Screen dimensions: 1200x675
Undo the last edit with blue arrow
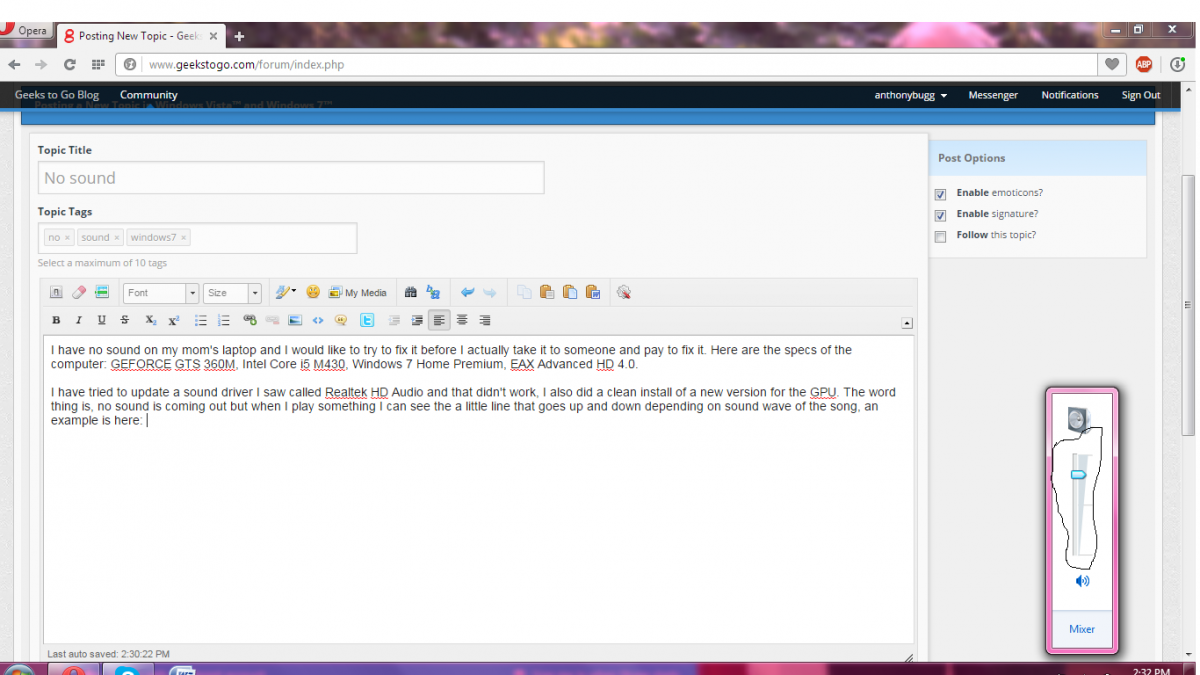point(467,293)
